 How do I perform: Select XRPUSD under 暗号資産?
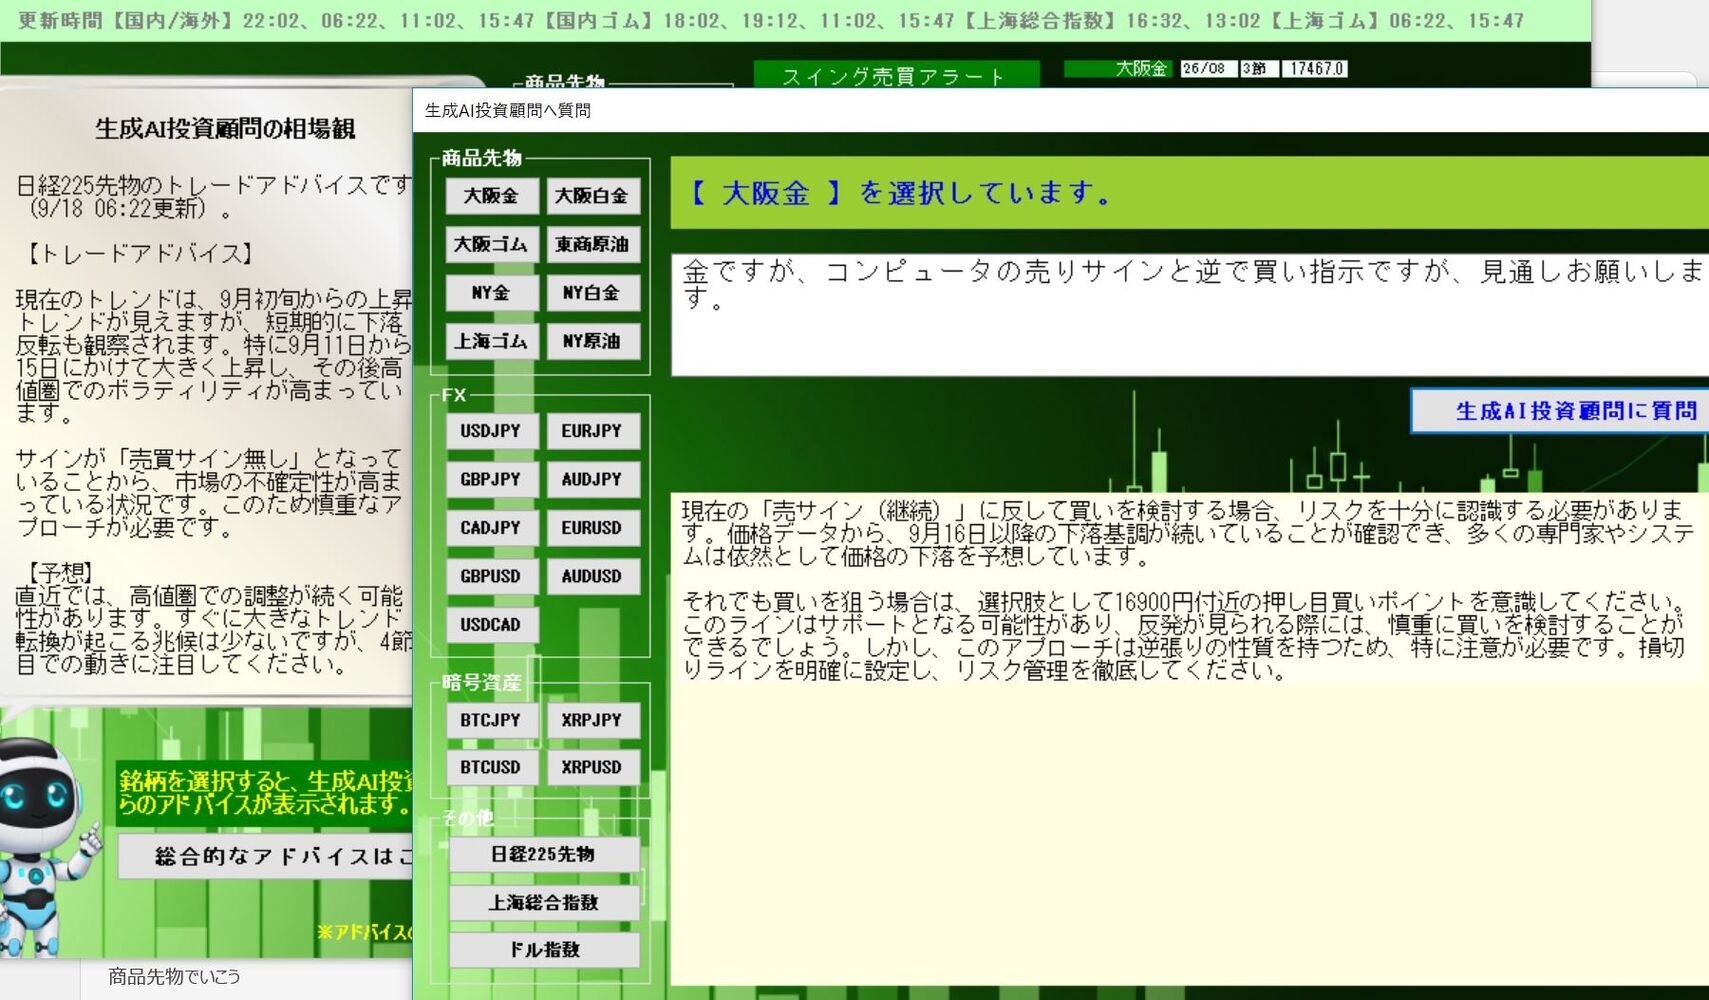592,767
